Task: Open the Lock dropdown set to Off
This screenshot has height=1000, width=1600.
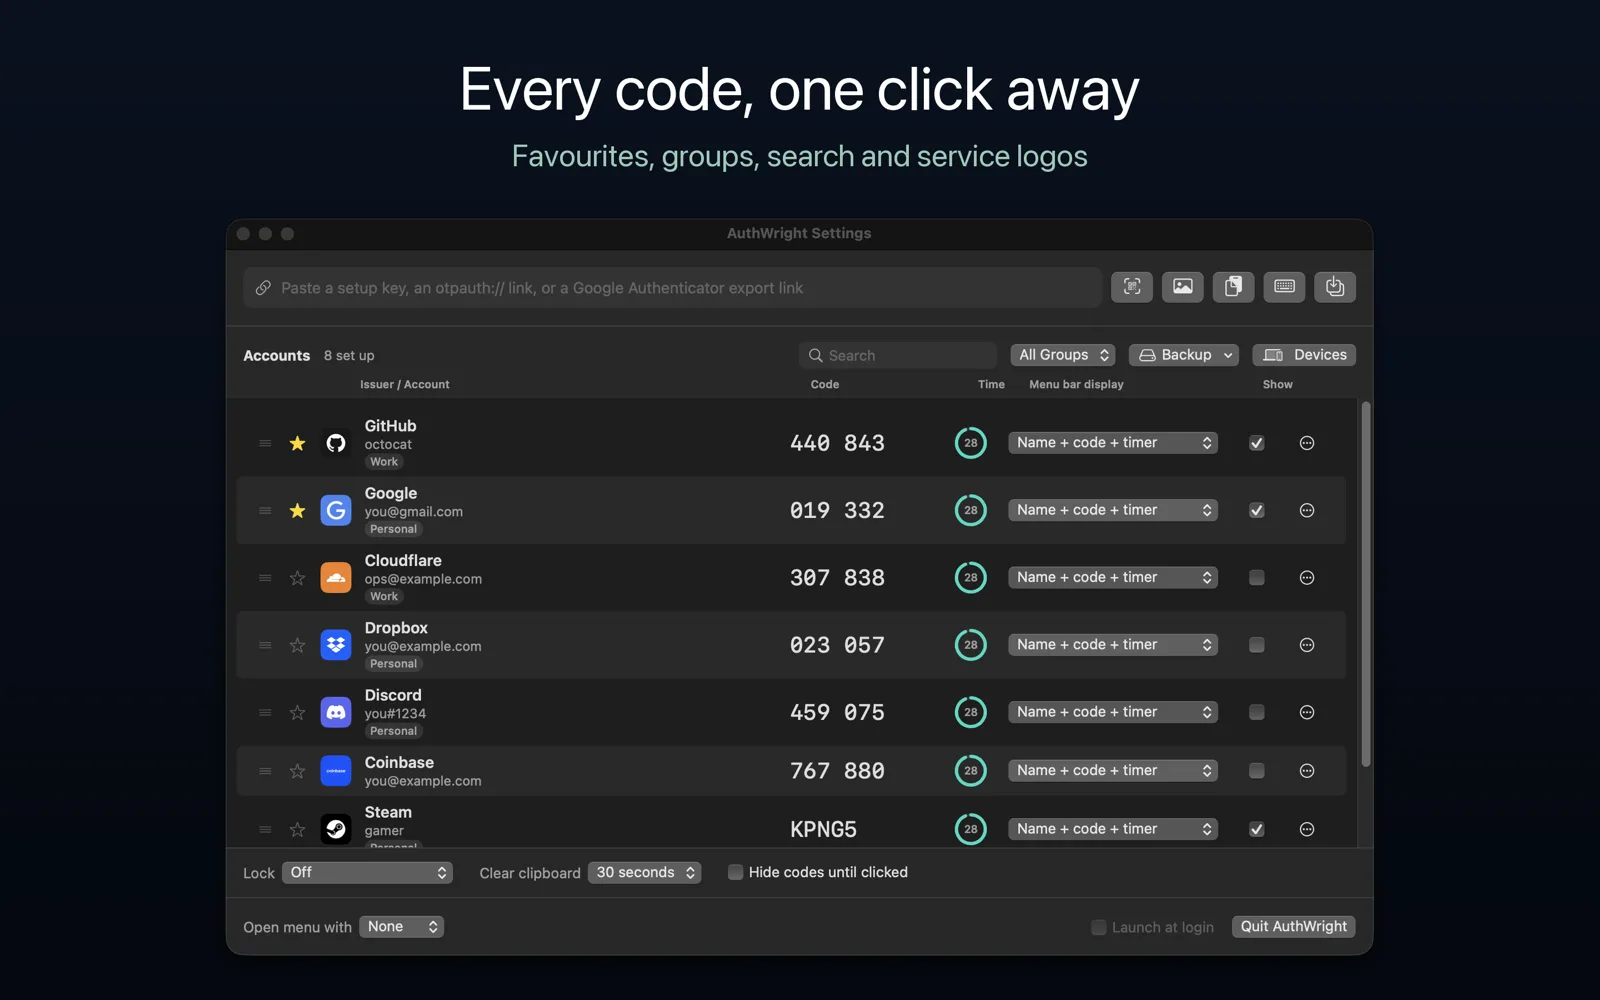Action: coord(367,873)
